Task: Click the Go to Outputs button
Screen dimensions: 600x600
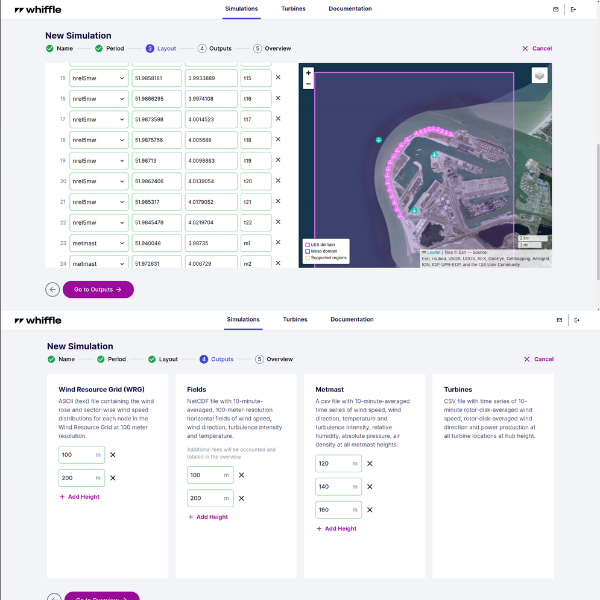Action: 98,290
